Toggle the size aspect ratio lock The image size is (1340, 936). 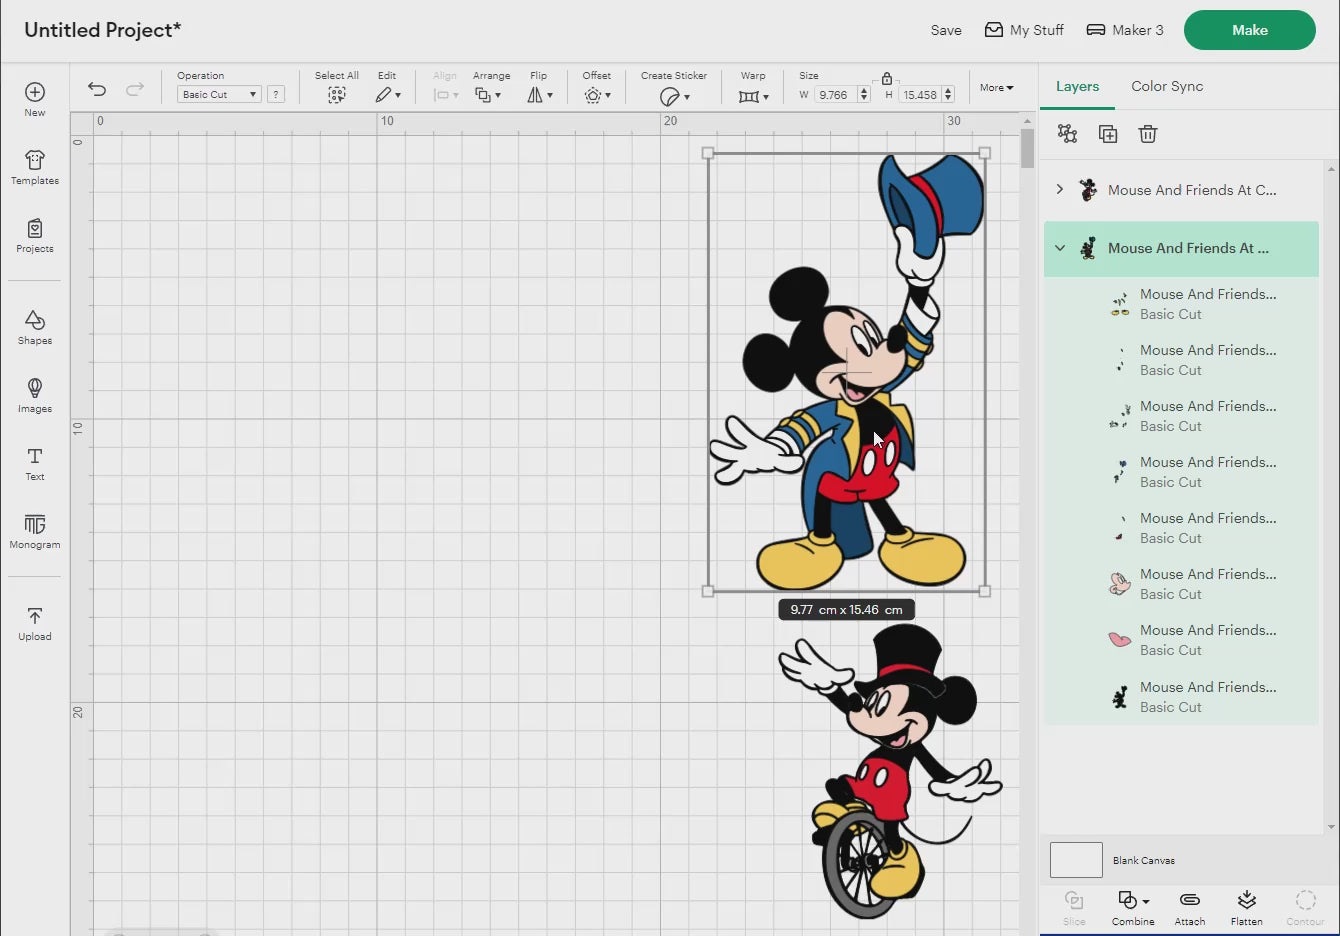[x=886, y=78]
